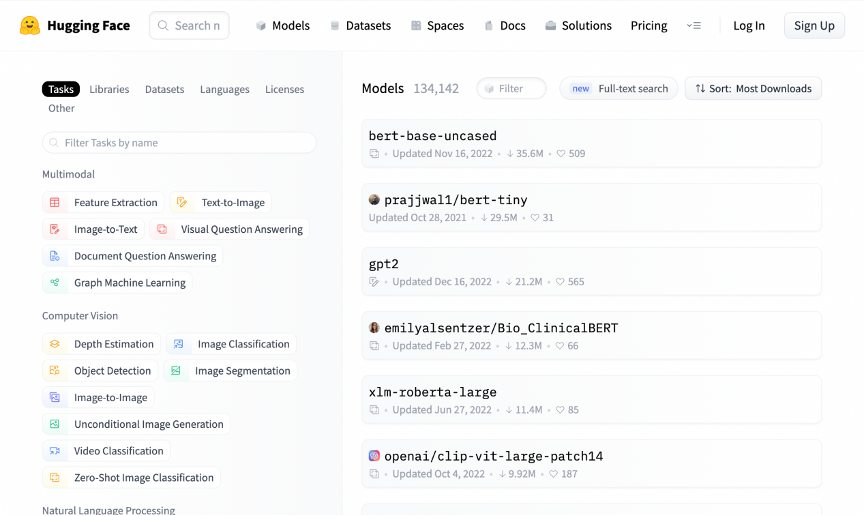Open openai/clip-vit-large-patch14 model
Viewport: 864px width, 516px height.
pos(591,464)
